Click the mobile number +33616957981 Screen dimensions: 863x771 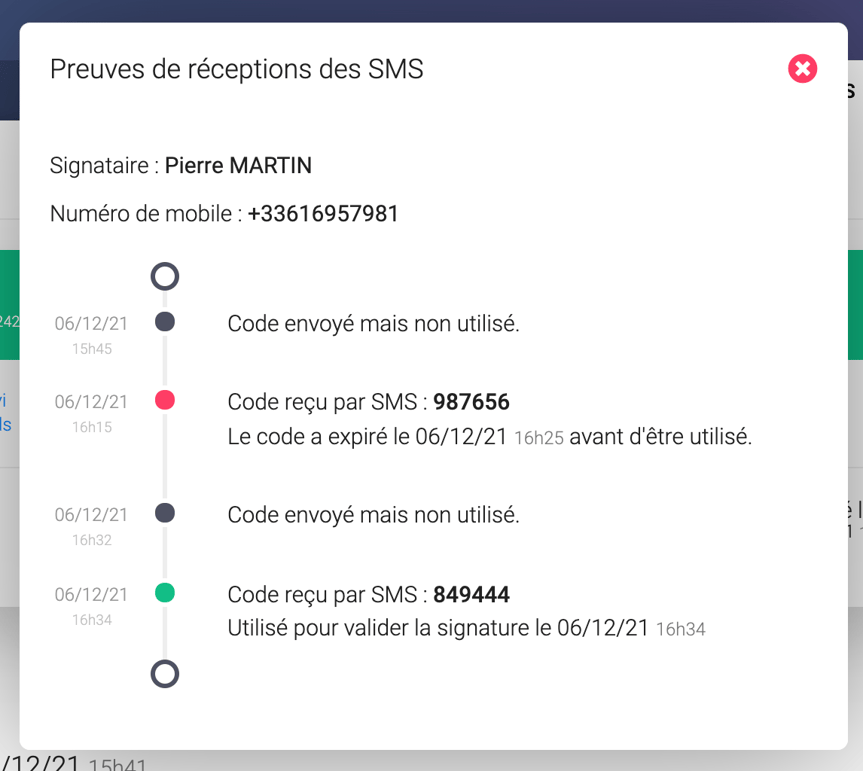pyautogui.click(x=322, y=213)
